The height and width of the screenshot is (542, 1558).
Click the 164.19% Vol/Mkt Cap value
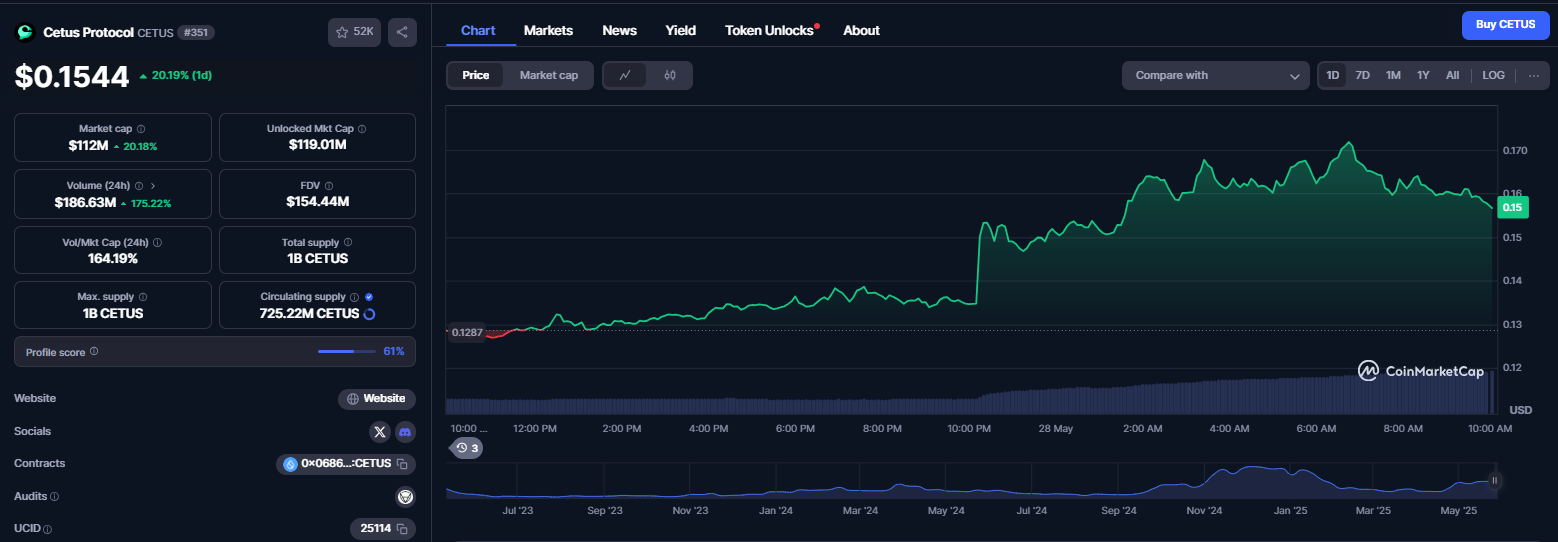113,258
